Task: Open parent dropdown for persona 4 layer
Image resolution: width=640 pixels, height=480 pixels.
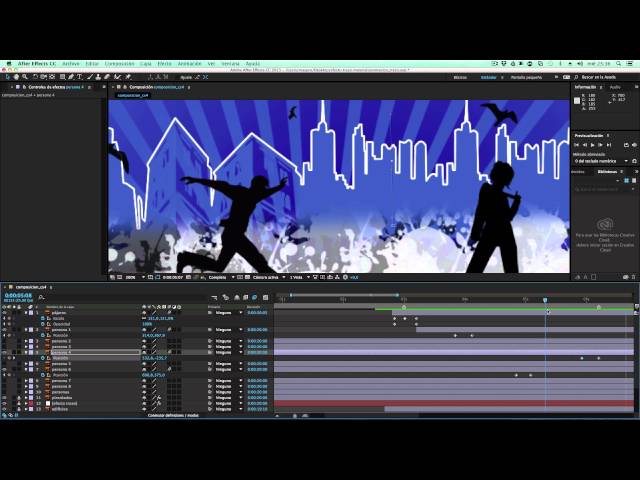Action: click(229, 352)
